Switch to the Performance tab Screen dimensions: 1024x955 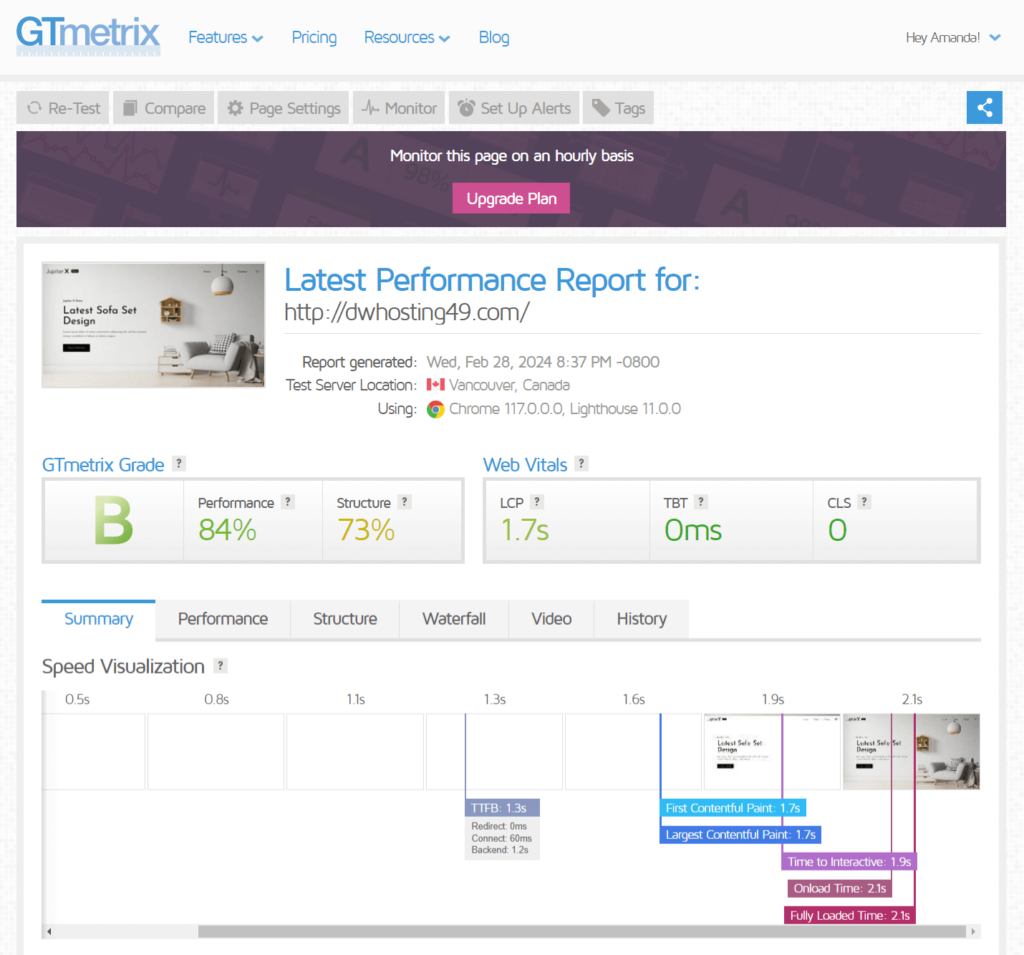(x=223, y=619)
